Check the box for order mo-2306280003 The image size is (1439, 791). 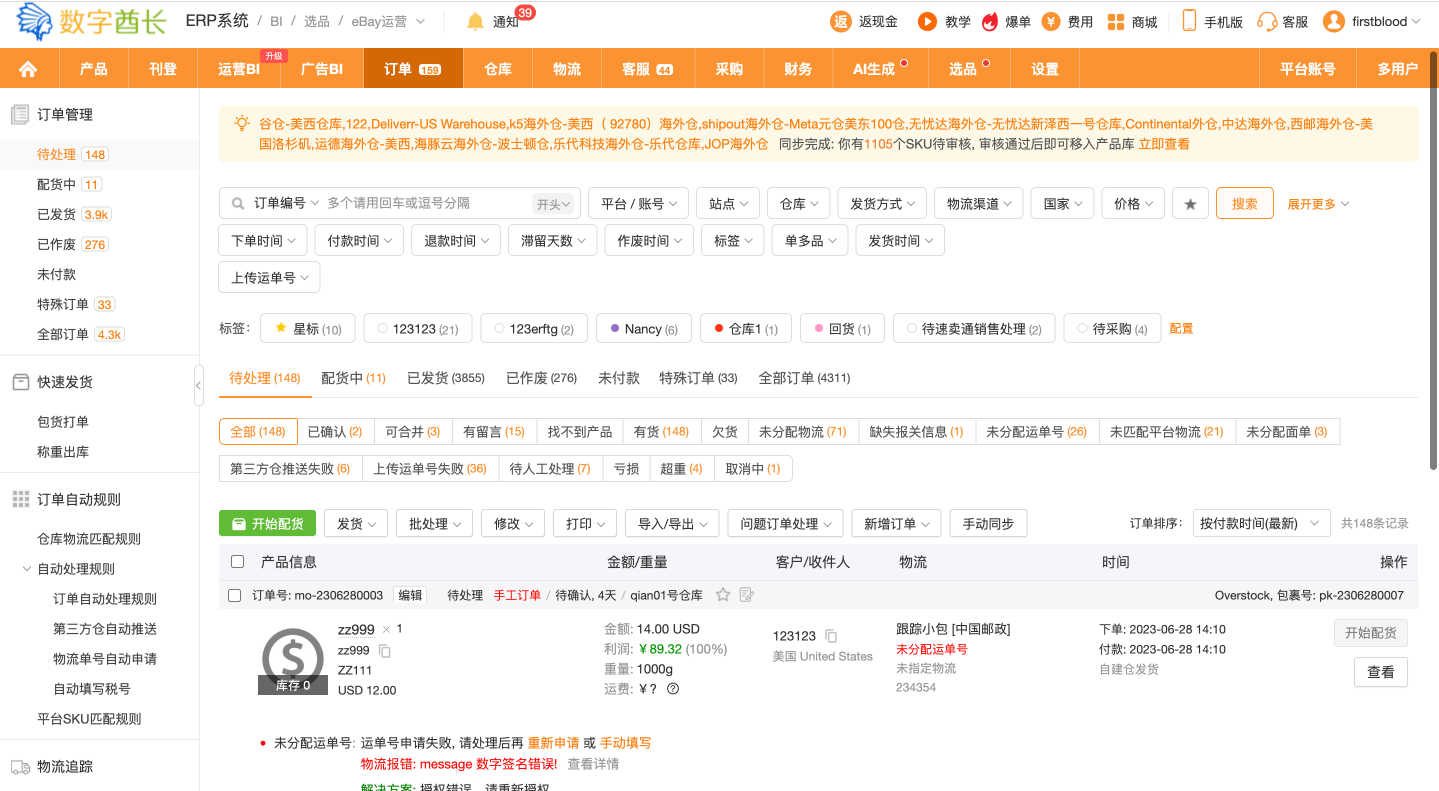(235, 596)
